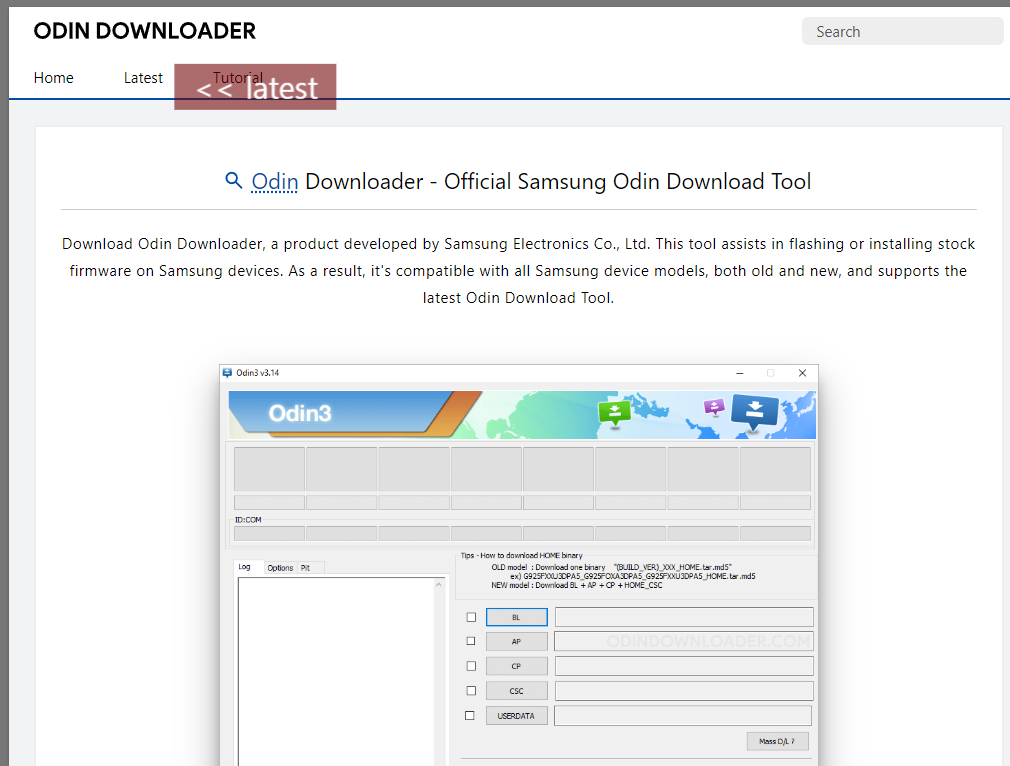Tick the CSC checkbox
1010x766 pixels.
472,691
